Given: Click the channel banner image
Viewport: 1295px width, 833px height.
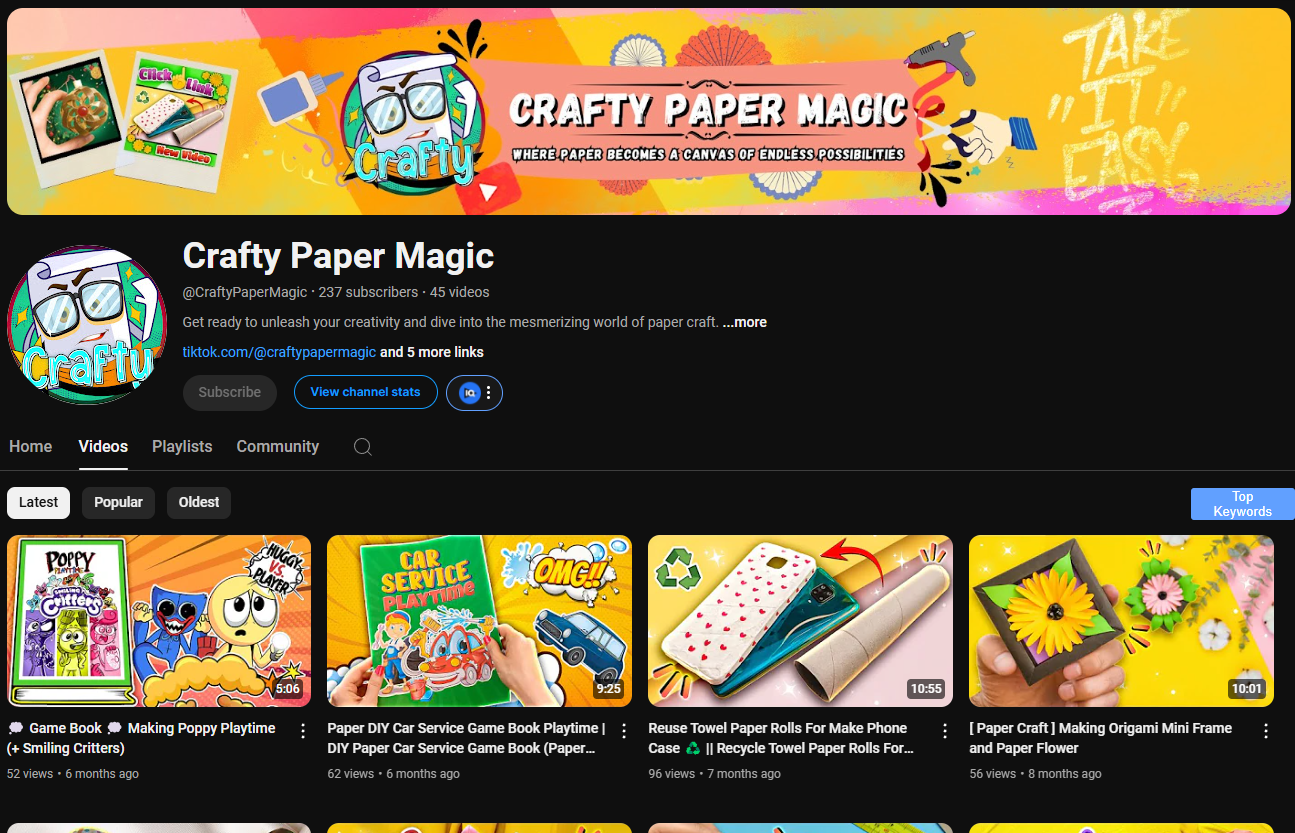Looking at the screenshot, I should point(648,112).
